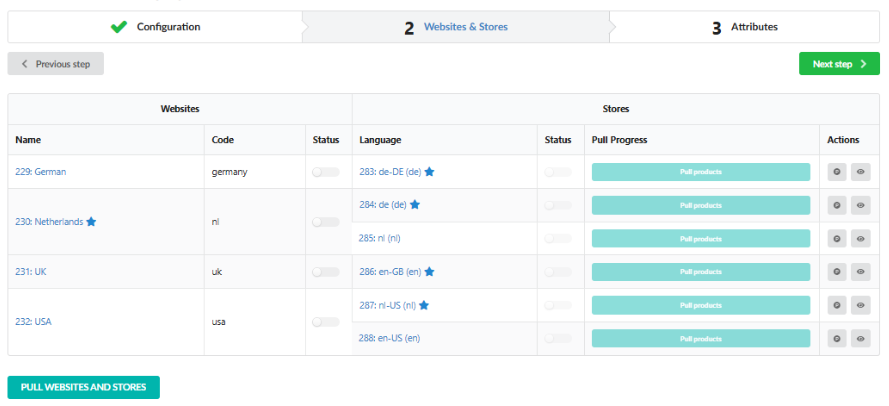Click the eye icon for store 285: nl
Screen dimensions: 889x406
[x=860, y=239]
